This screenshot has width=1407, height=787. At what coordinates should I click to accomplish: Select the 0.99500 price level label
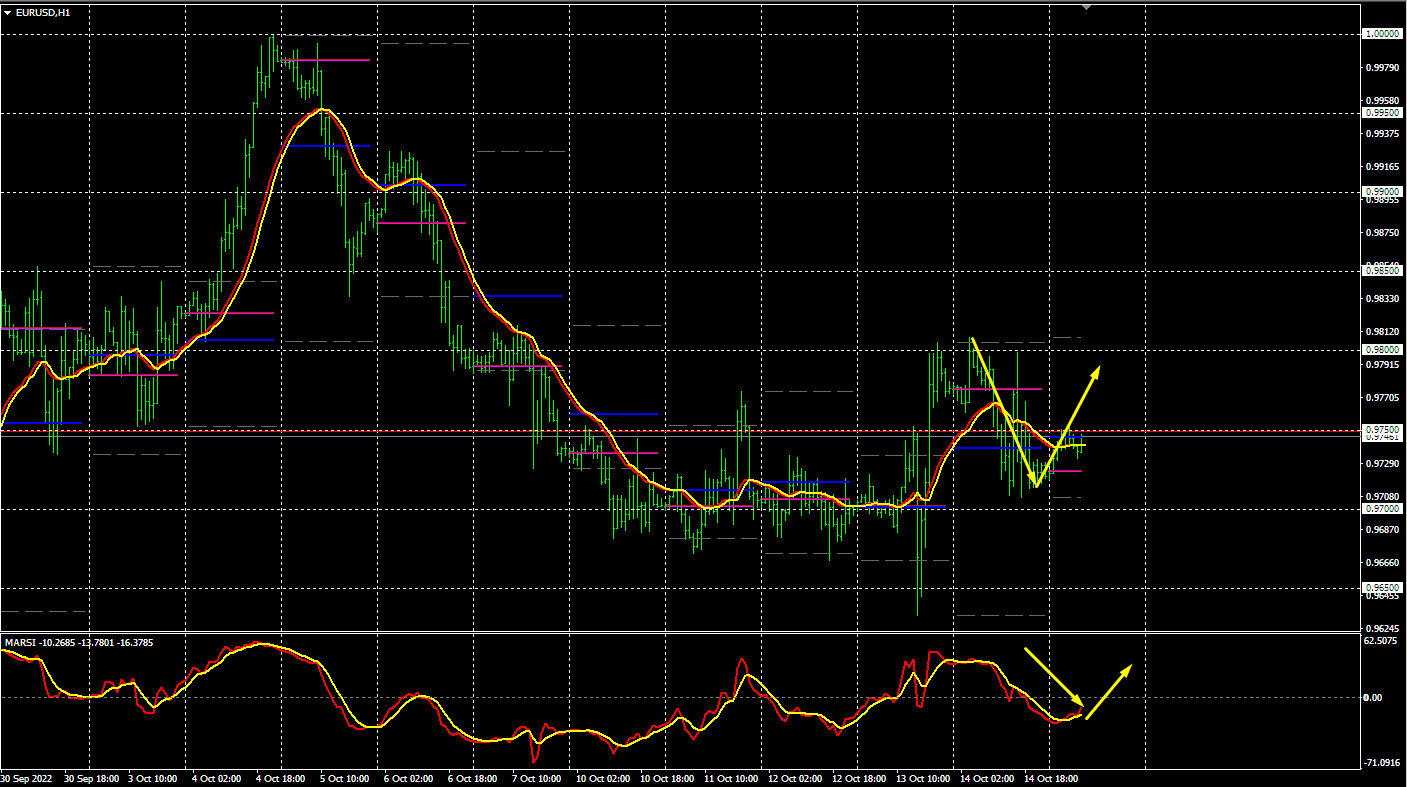[1381, 113]
